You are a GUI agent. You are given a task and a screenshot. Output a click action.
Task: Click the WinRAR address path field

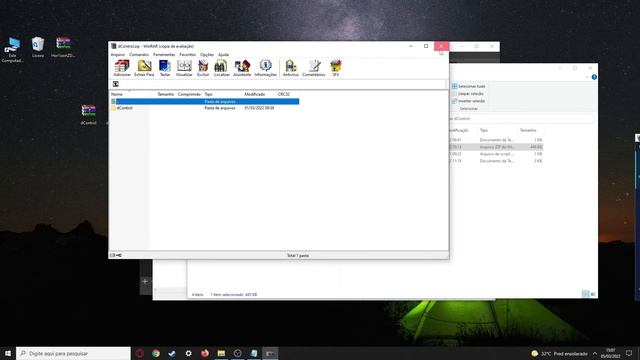(x=282, y=84)
